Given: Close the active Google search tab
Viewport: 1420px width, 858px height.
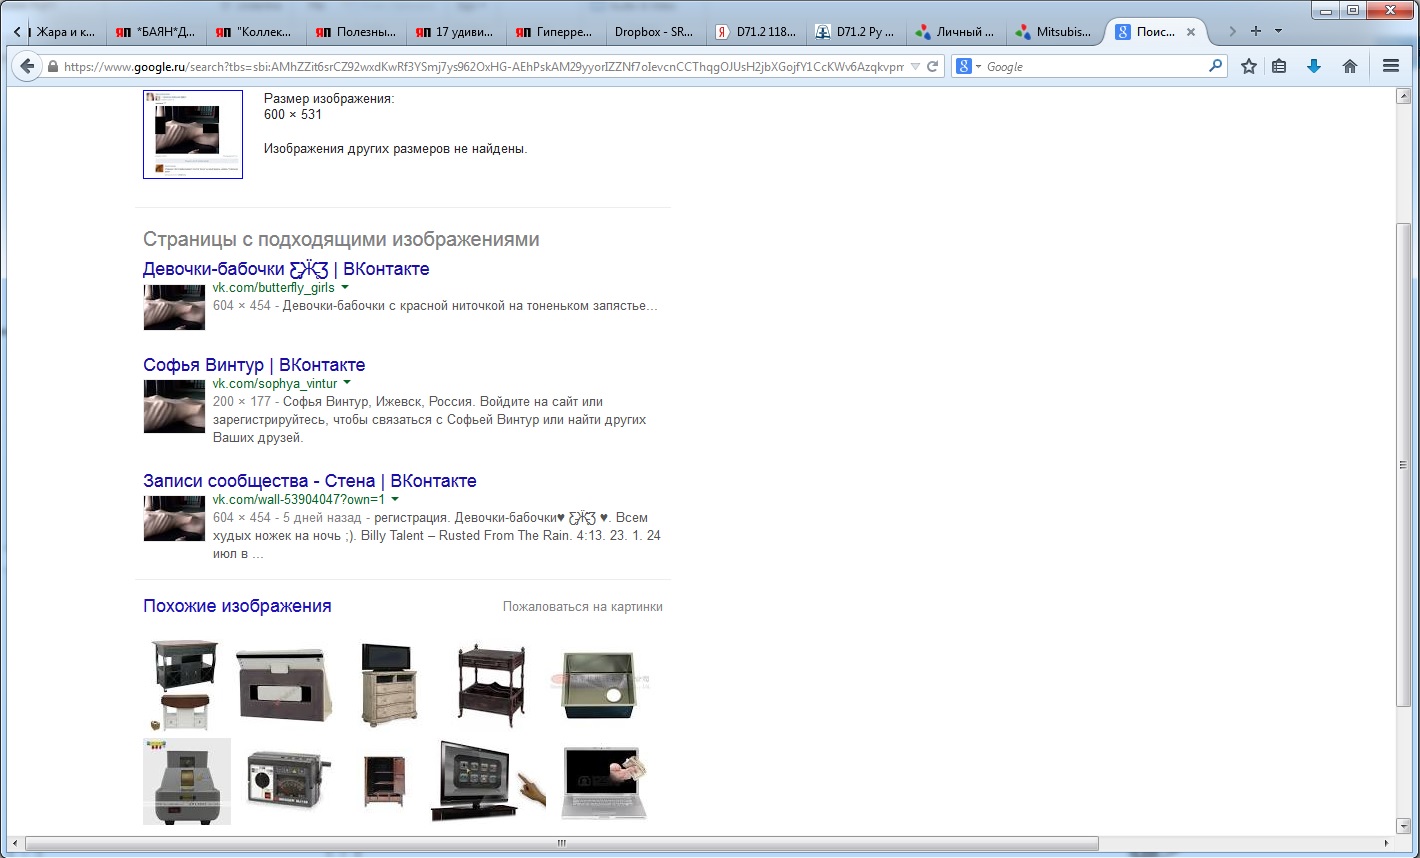Looking at the screenshot, I should coord(1190,32).
